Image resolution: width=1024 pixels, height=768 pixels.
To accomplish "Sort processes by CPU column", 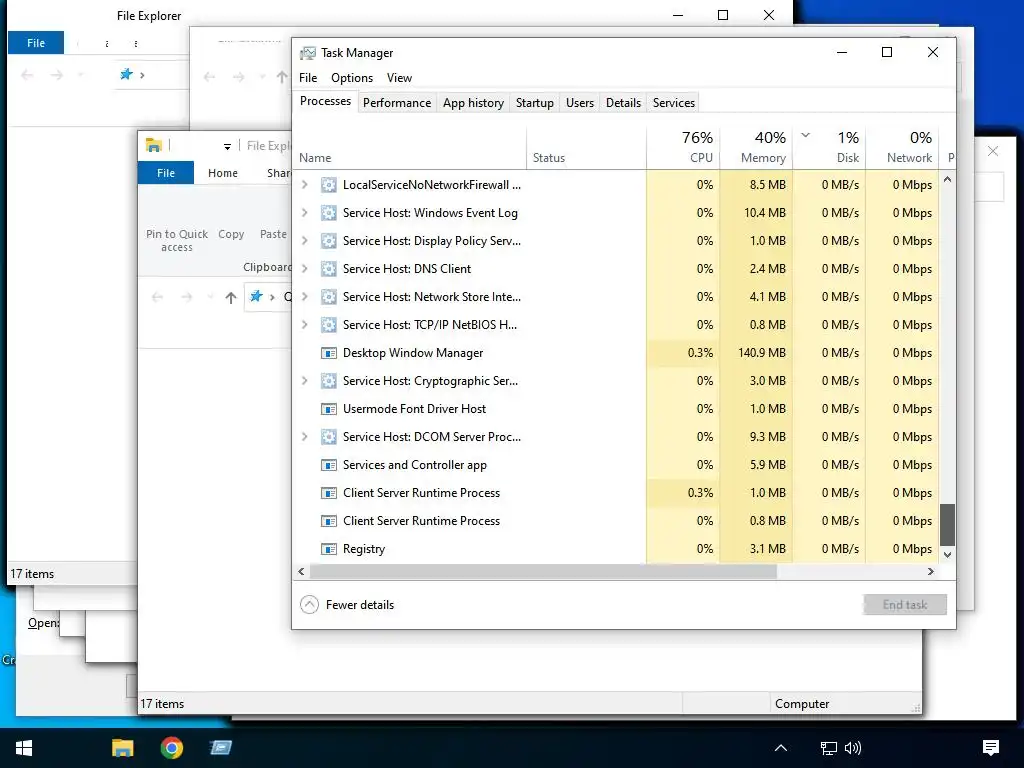I will [x=683, y=147].
